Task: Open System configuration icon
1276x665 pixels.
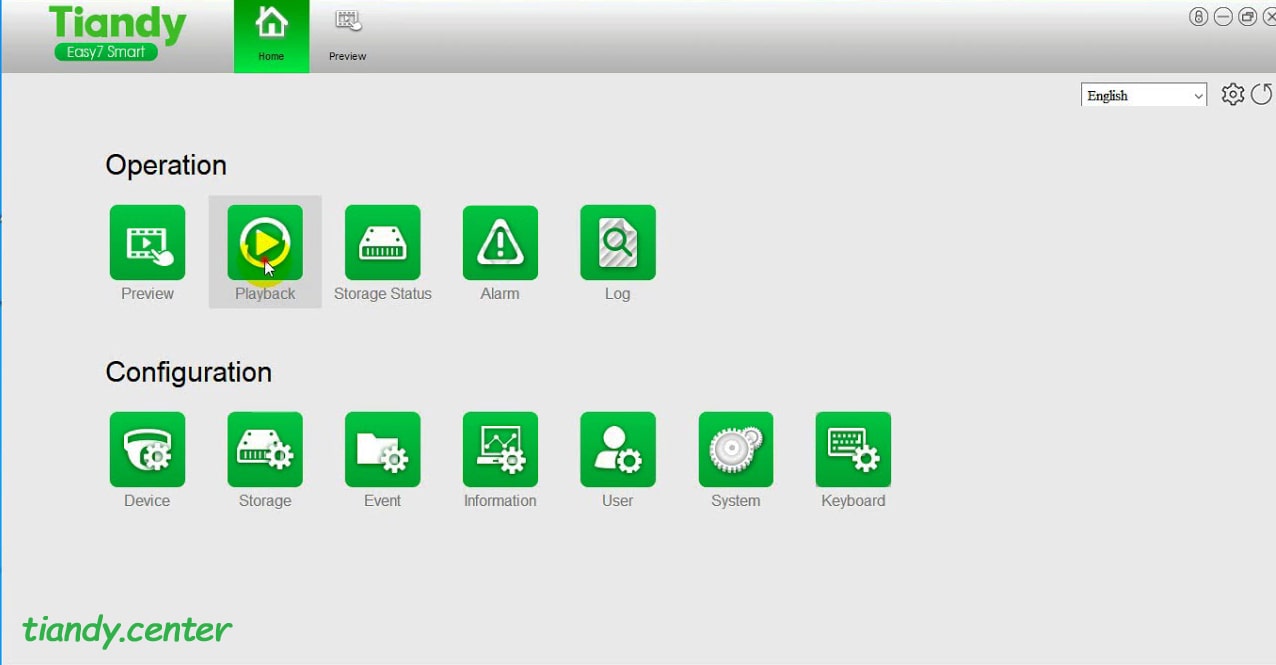Action: point(736,449)
